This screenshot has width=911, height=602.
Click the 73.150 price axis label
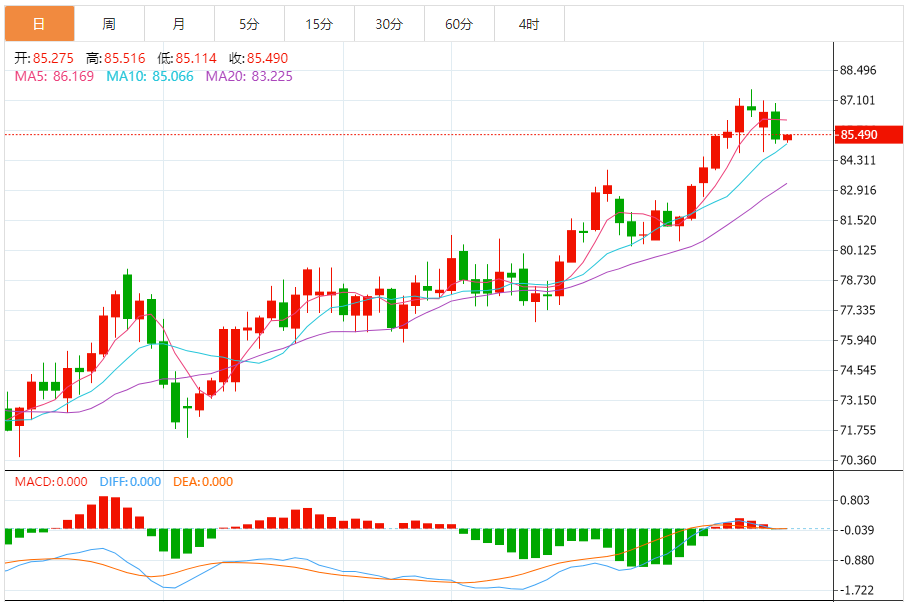(858, 400)
